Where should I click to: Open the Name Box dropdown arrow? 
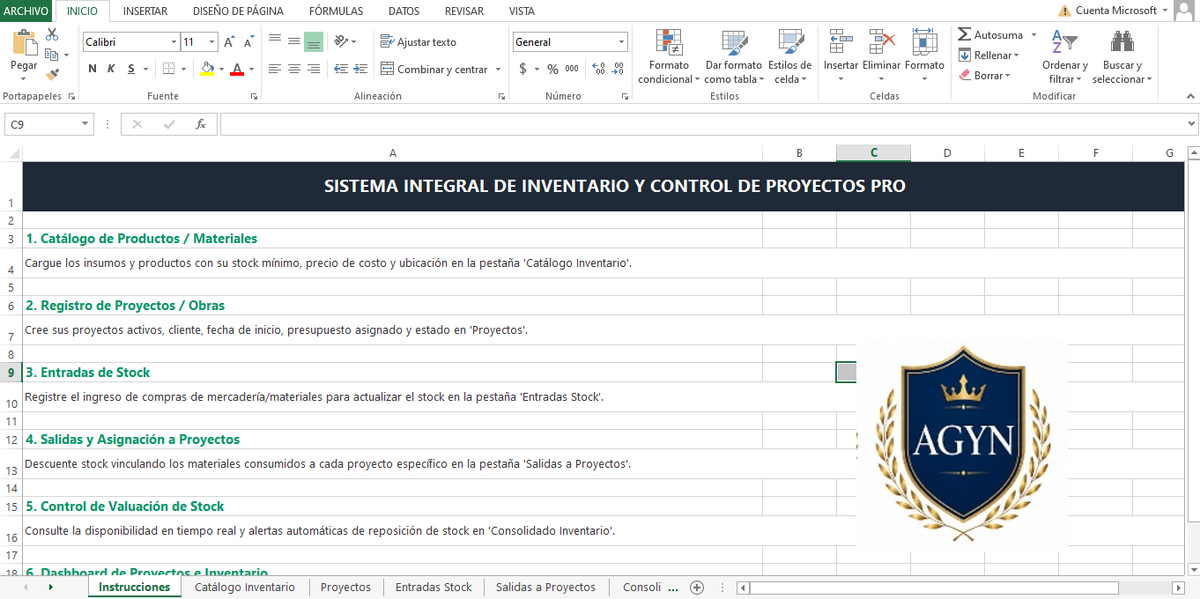(85, 124)
